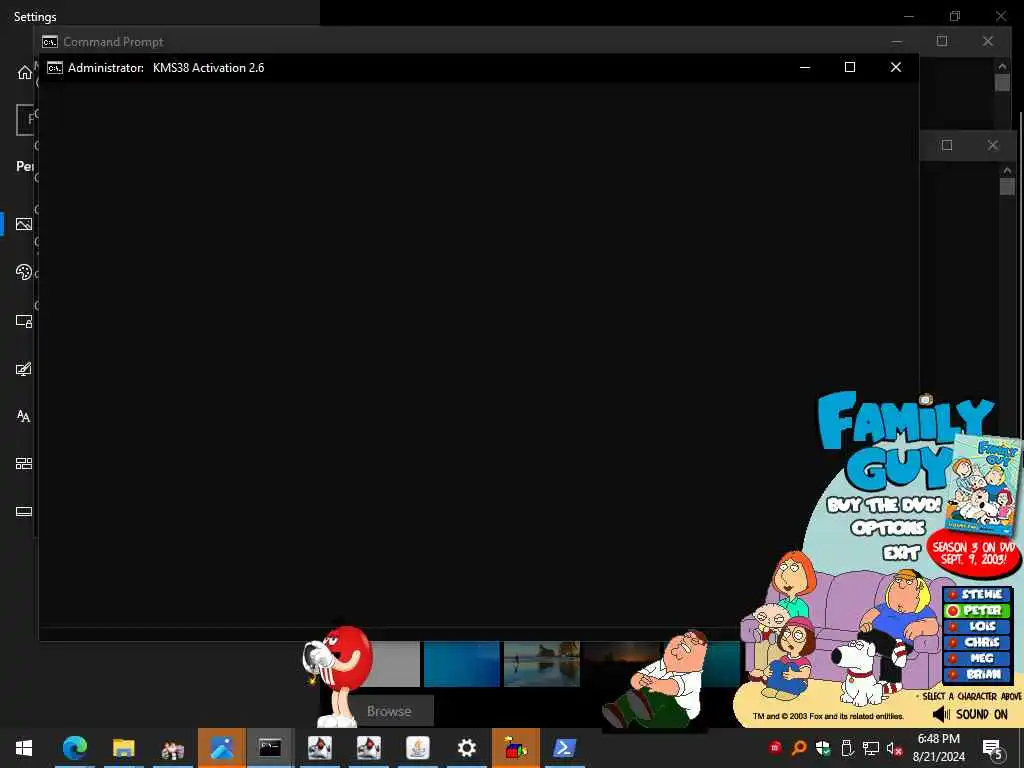
Task: Click the muted volume tray icon
Action: (894, 748)
